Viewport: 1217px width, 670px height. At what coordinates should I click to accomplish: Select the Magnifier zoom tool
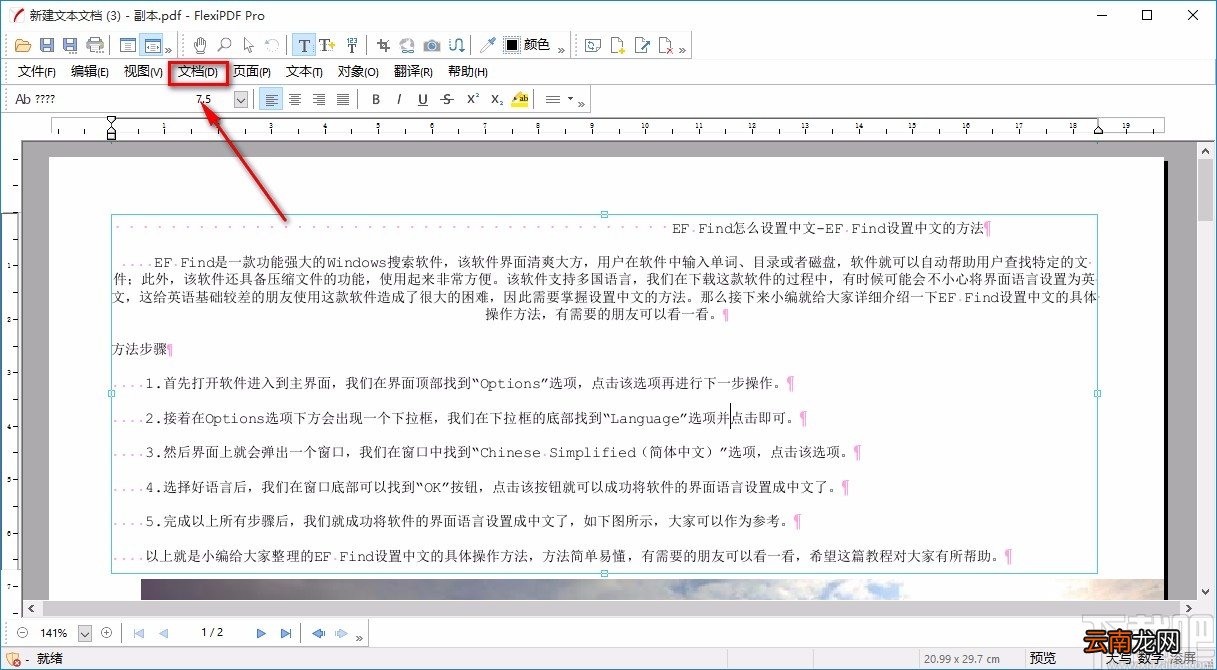225,45
